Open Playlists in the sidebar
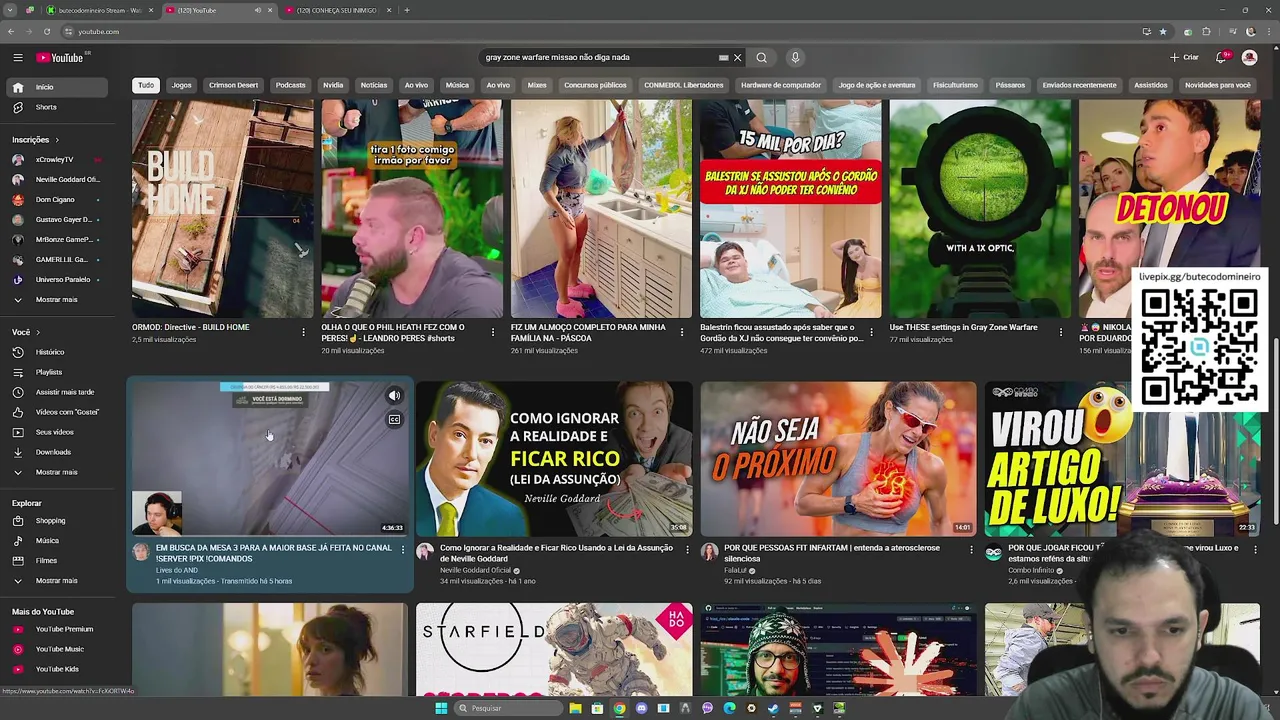 (56, 372)
